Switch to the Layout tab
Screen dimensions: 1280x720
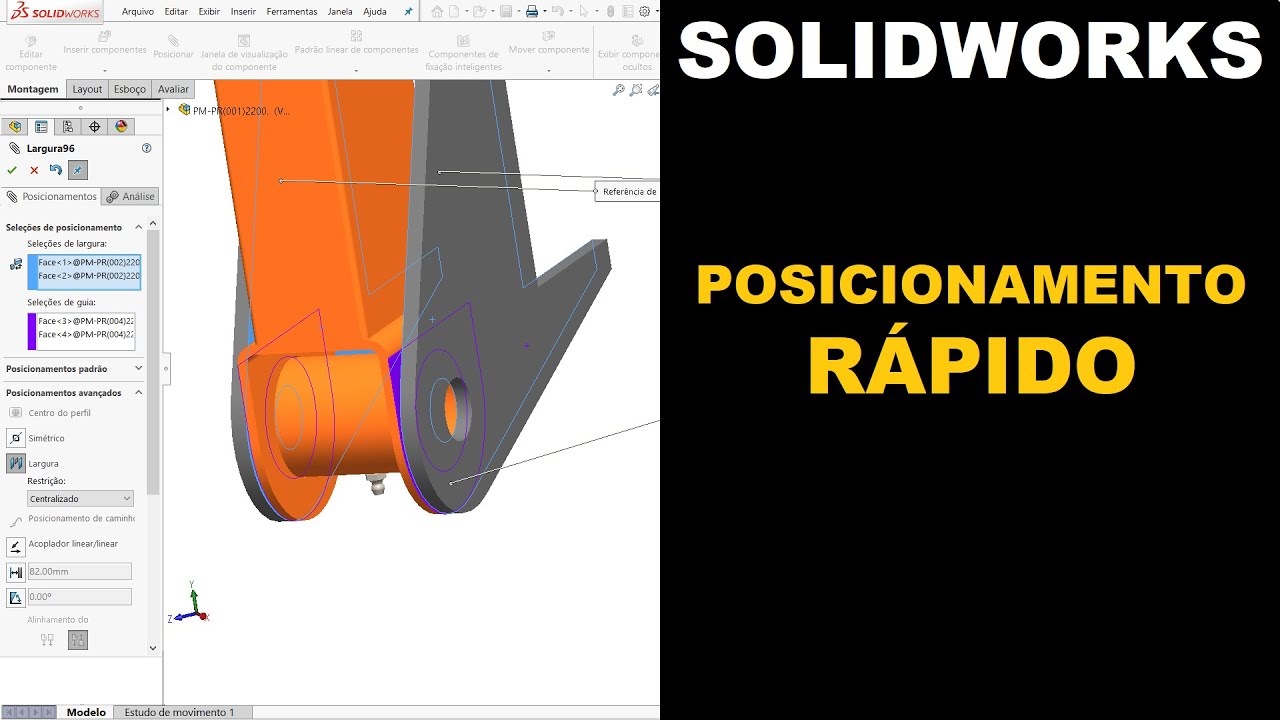(x=87, y=89)
